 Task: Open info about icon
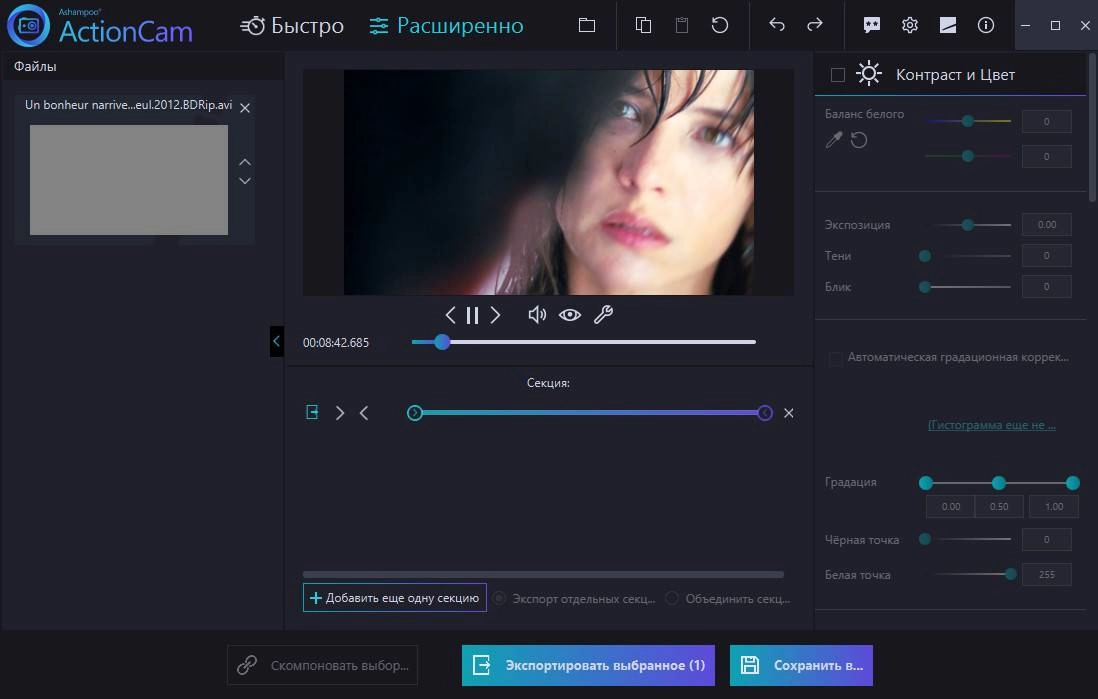(x=985, y=26)
